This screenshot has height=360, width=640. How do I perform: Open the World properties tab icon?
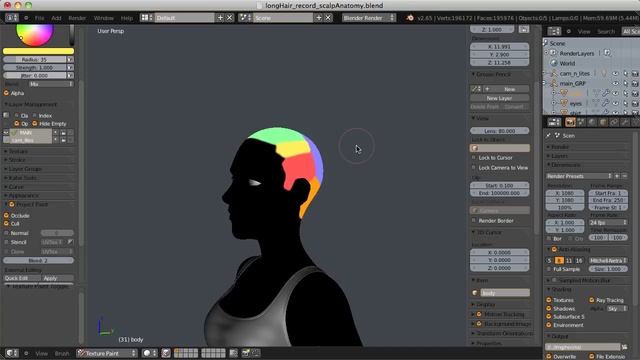pyautogui.click(x=592, y=122)
